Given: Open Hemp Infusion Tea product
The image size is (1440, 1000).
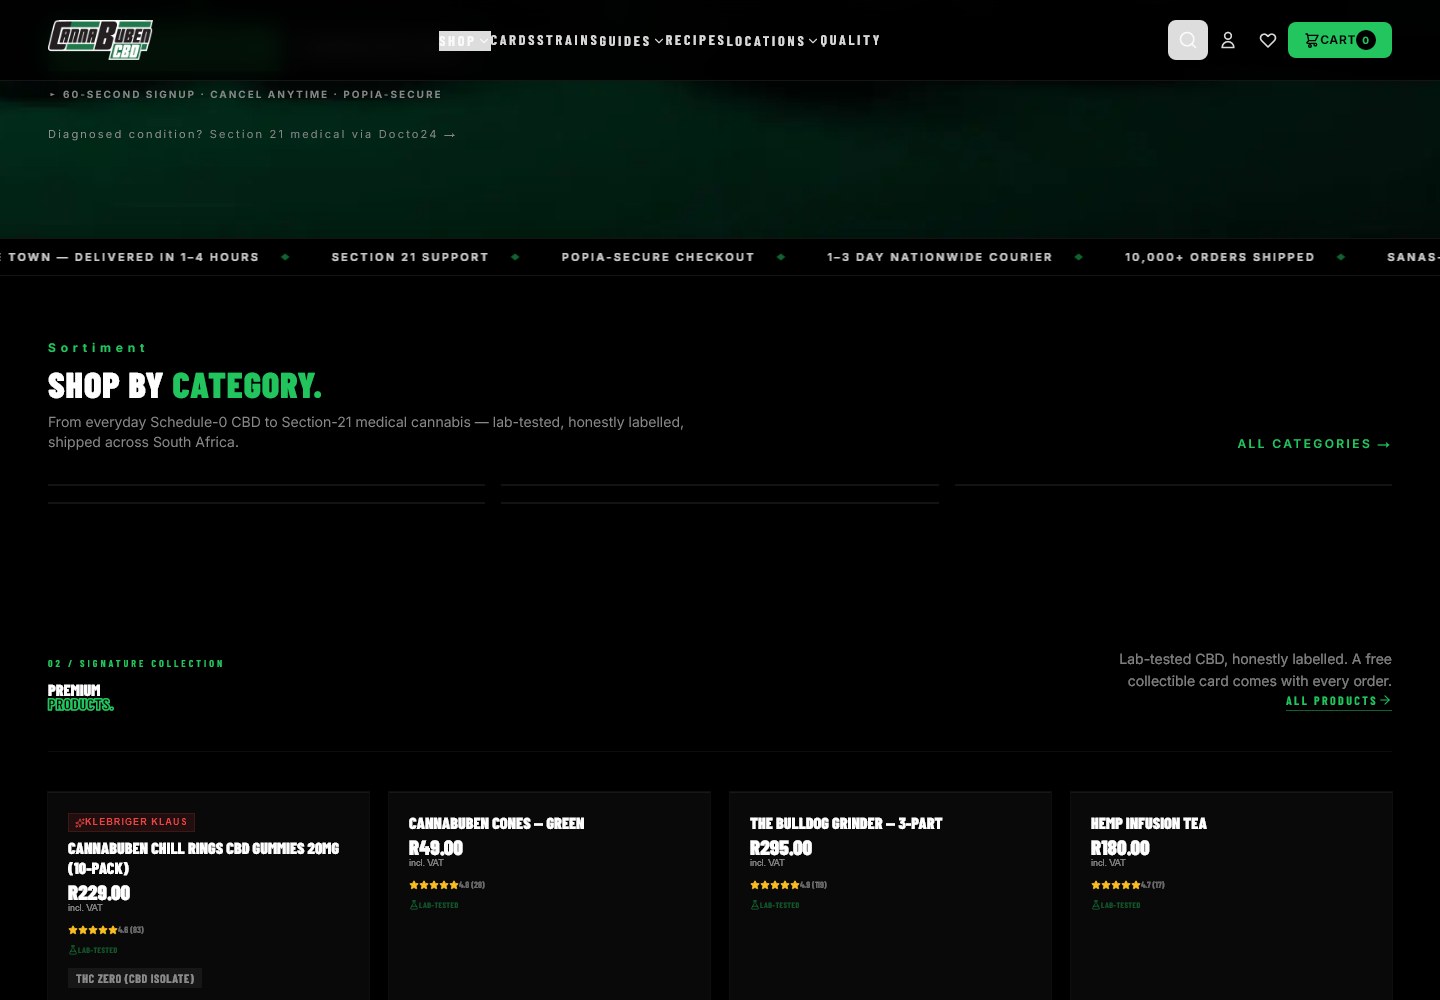Looking at the screenshot, I should coord(1148,823).
